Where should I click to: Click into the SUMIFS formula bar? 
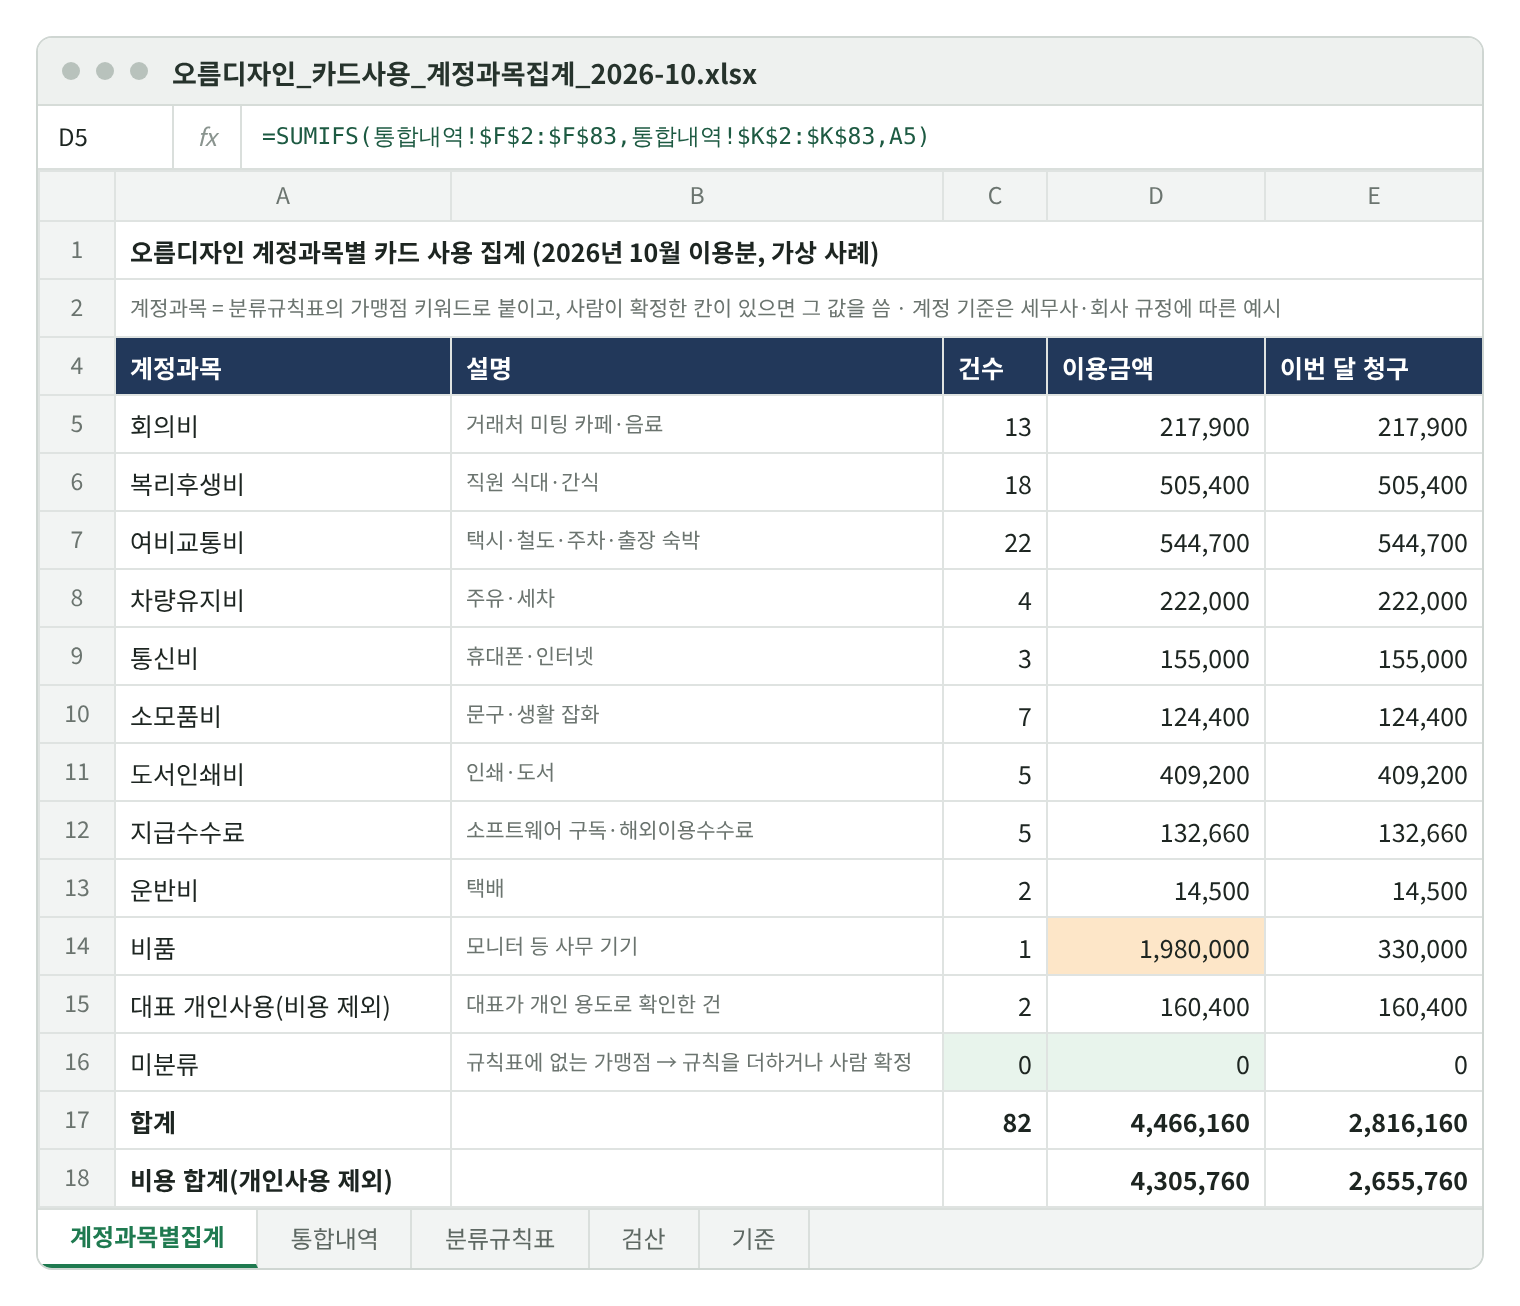861,137
